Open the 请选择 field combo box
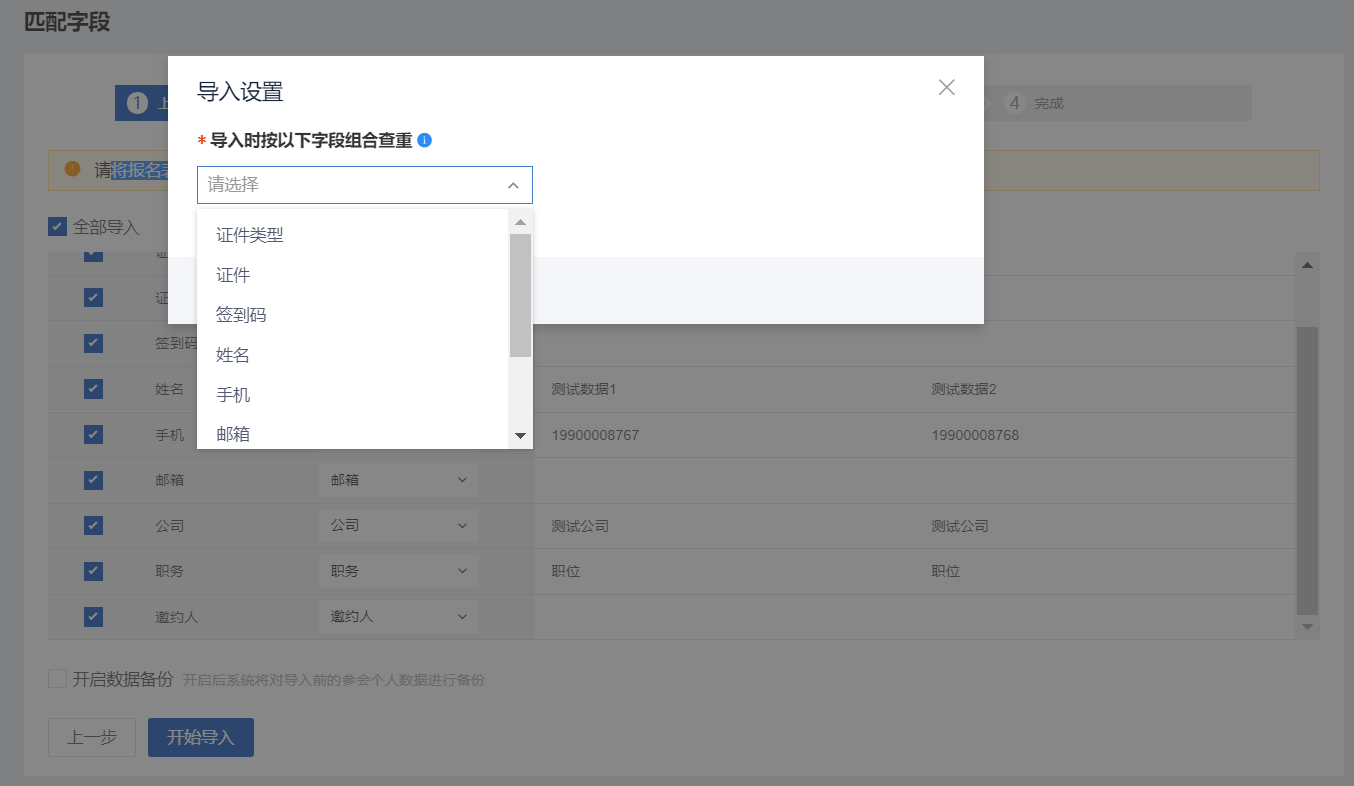The width and height of the screenshot is (1354, 786). [x=365, y=185]
